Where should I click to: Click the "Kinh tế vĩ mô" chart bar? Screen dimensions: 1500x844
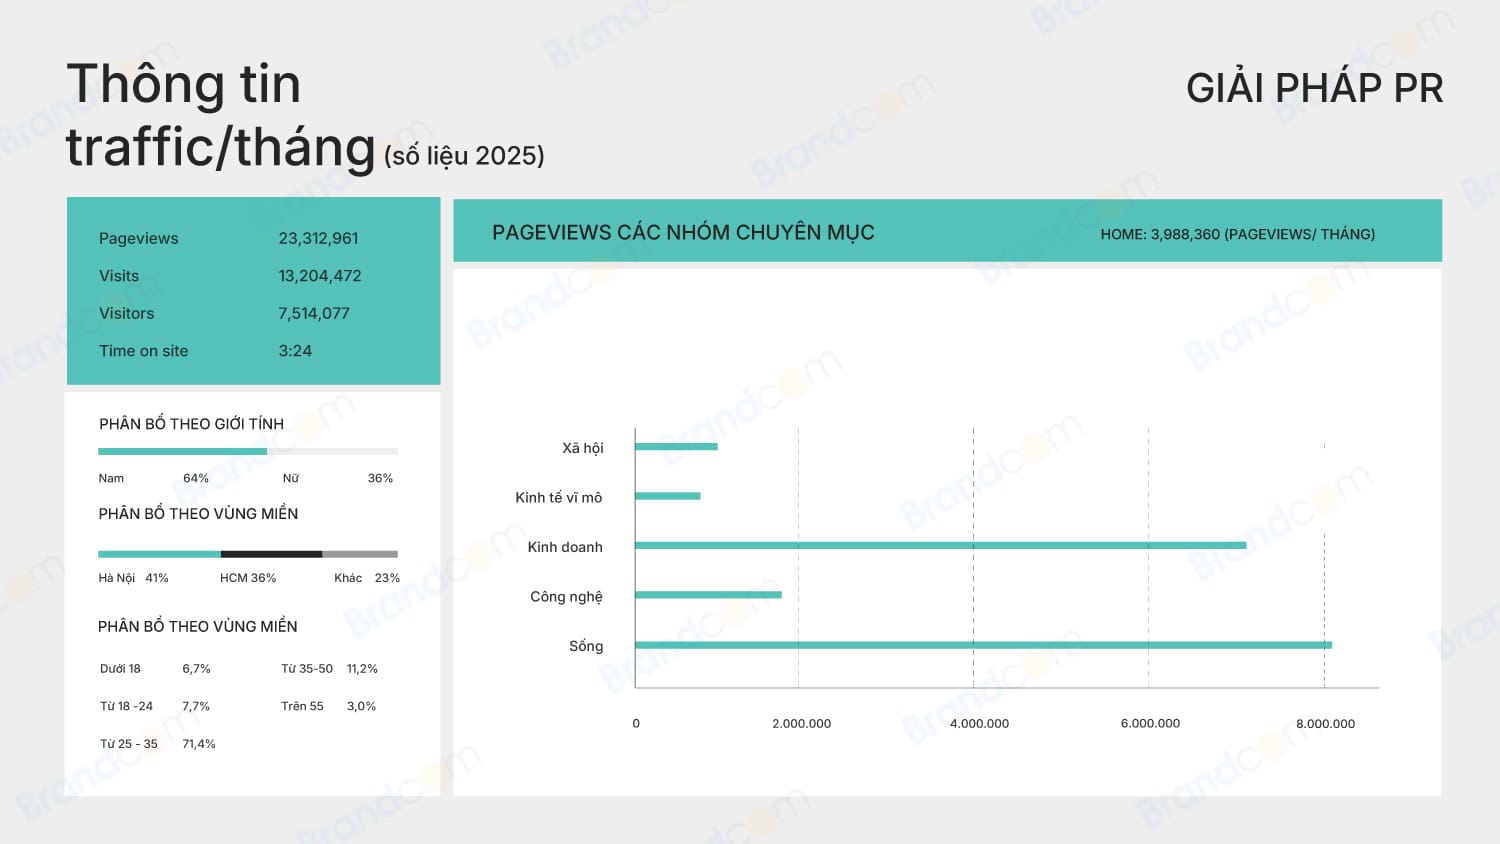667,496
